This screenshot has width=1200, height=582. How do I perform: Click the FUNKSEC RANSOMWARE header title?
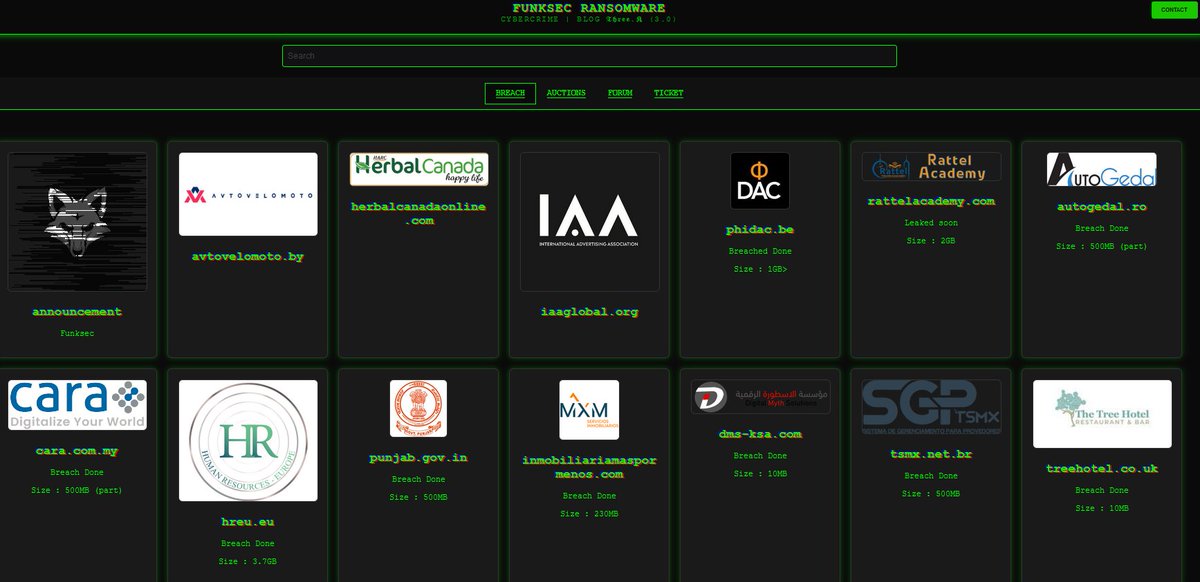(589, 7)
